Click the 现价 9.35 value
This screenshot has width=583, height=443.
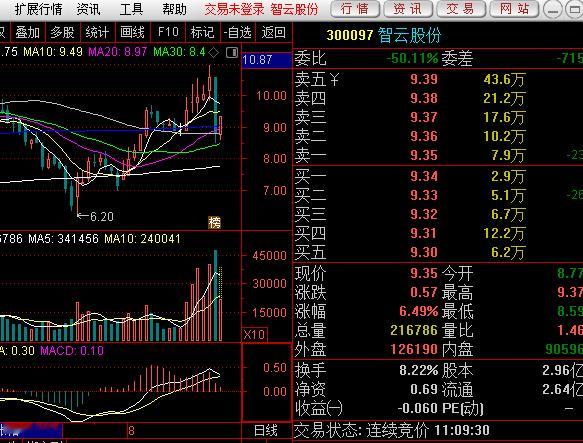(424, 273)
